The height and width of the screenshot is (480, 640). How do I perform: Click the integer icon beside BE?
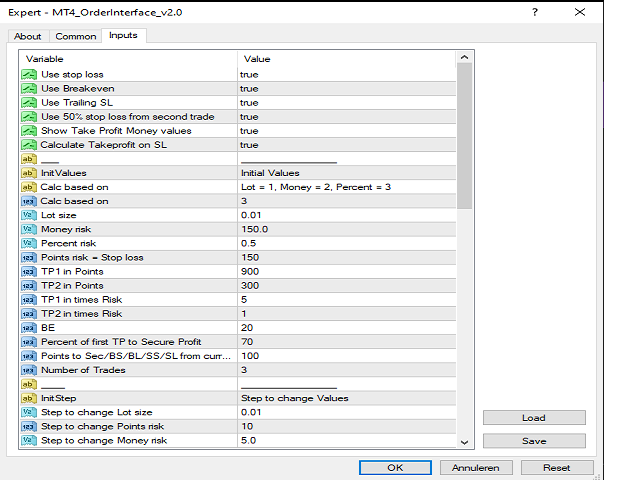(29, 328)
